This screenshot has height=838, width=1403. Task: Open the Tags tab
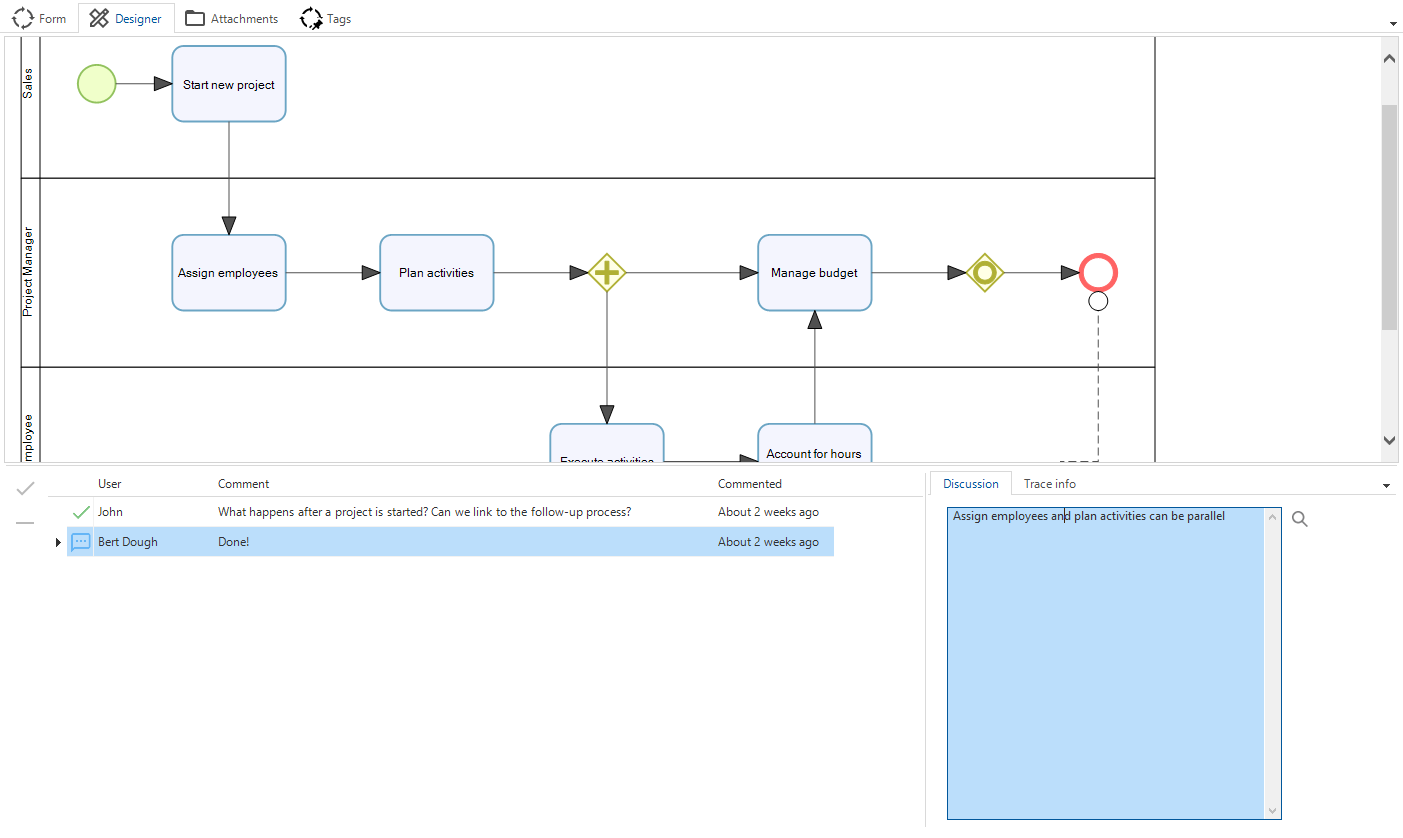pos(326,18)
